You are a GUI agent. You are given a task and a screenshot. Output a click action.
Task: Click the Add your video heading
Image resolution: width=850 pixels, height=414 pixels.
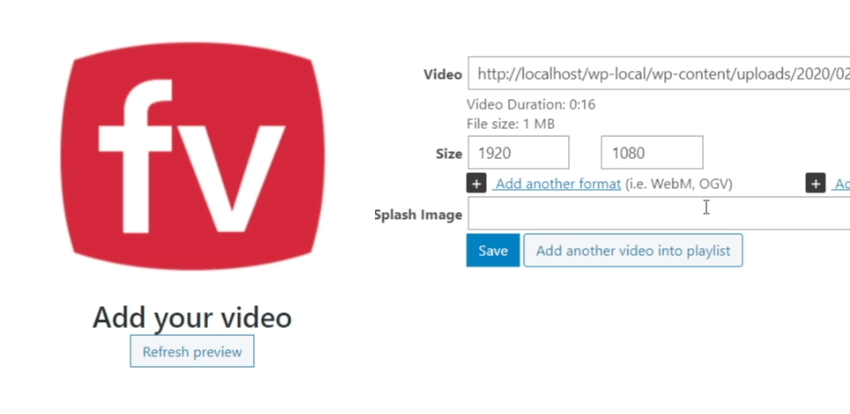click(192, 317)
